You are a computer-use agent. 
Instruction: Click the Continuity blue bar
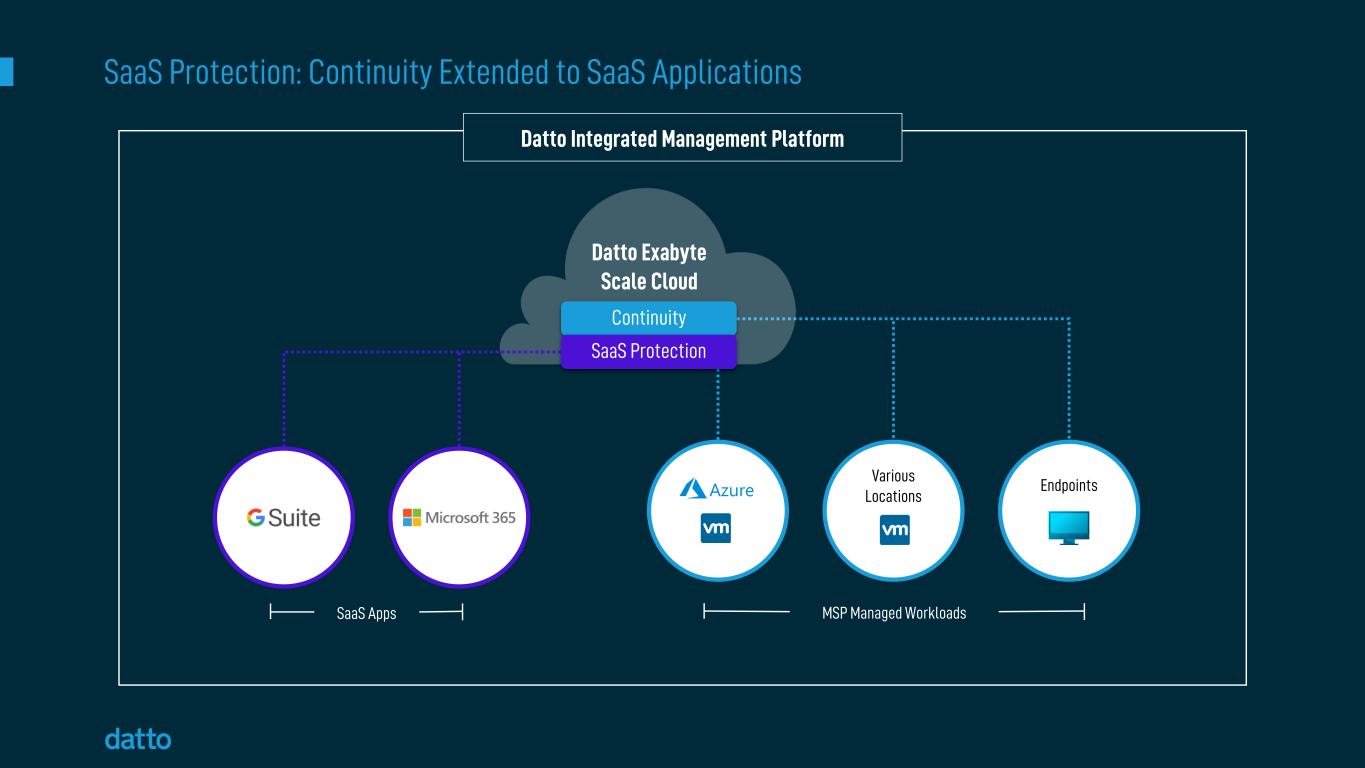tap(648, 318)
